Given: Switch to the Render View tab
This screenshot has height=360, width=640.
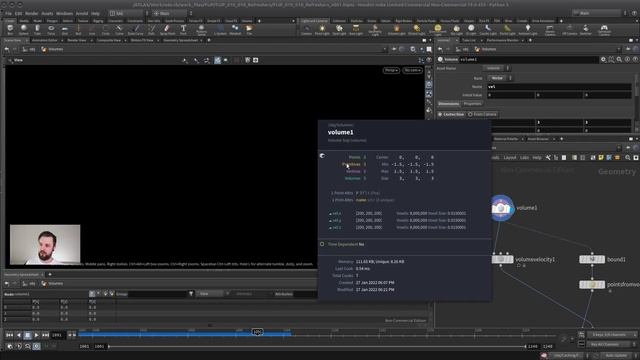Looking at the screenshot, I should pyautogui.click(x=77, y=40).
